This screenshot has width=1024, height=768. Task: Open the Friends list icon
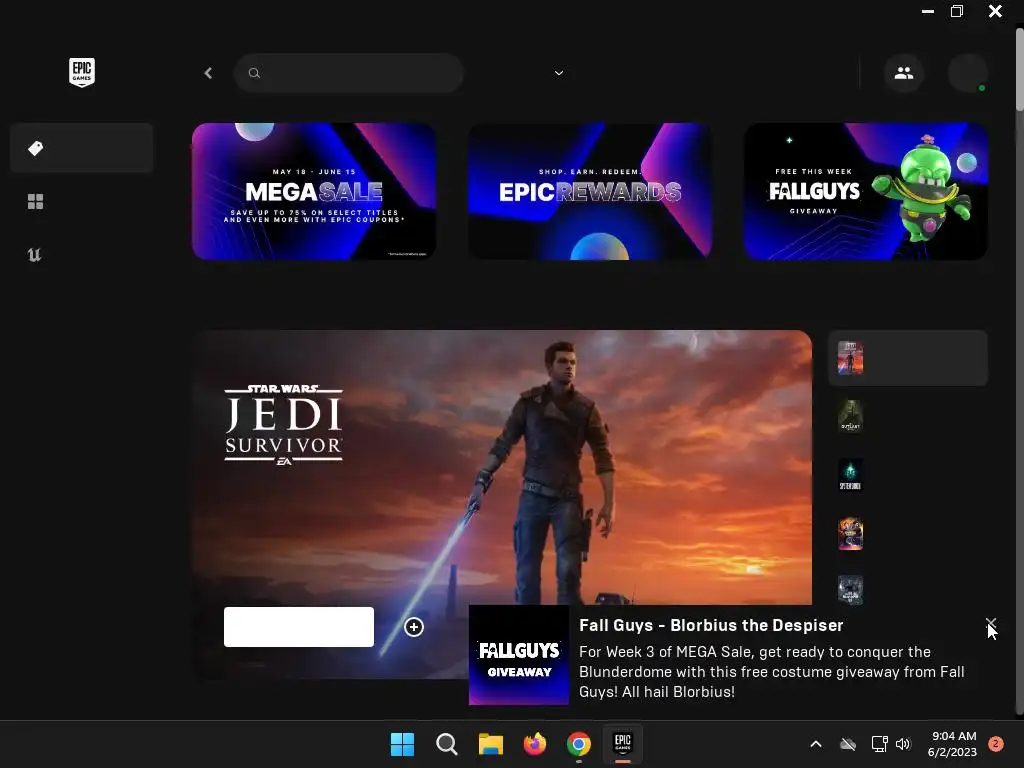tap(904, 73)
